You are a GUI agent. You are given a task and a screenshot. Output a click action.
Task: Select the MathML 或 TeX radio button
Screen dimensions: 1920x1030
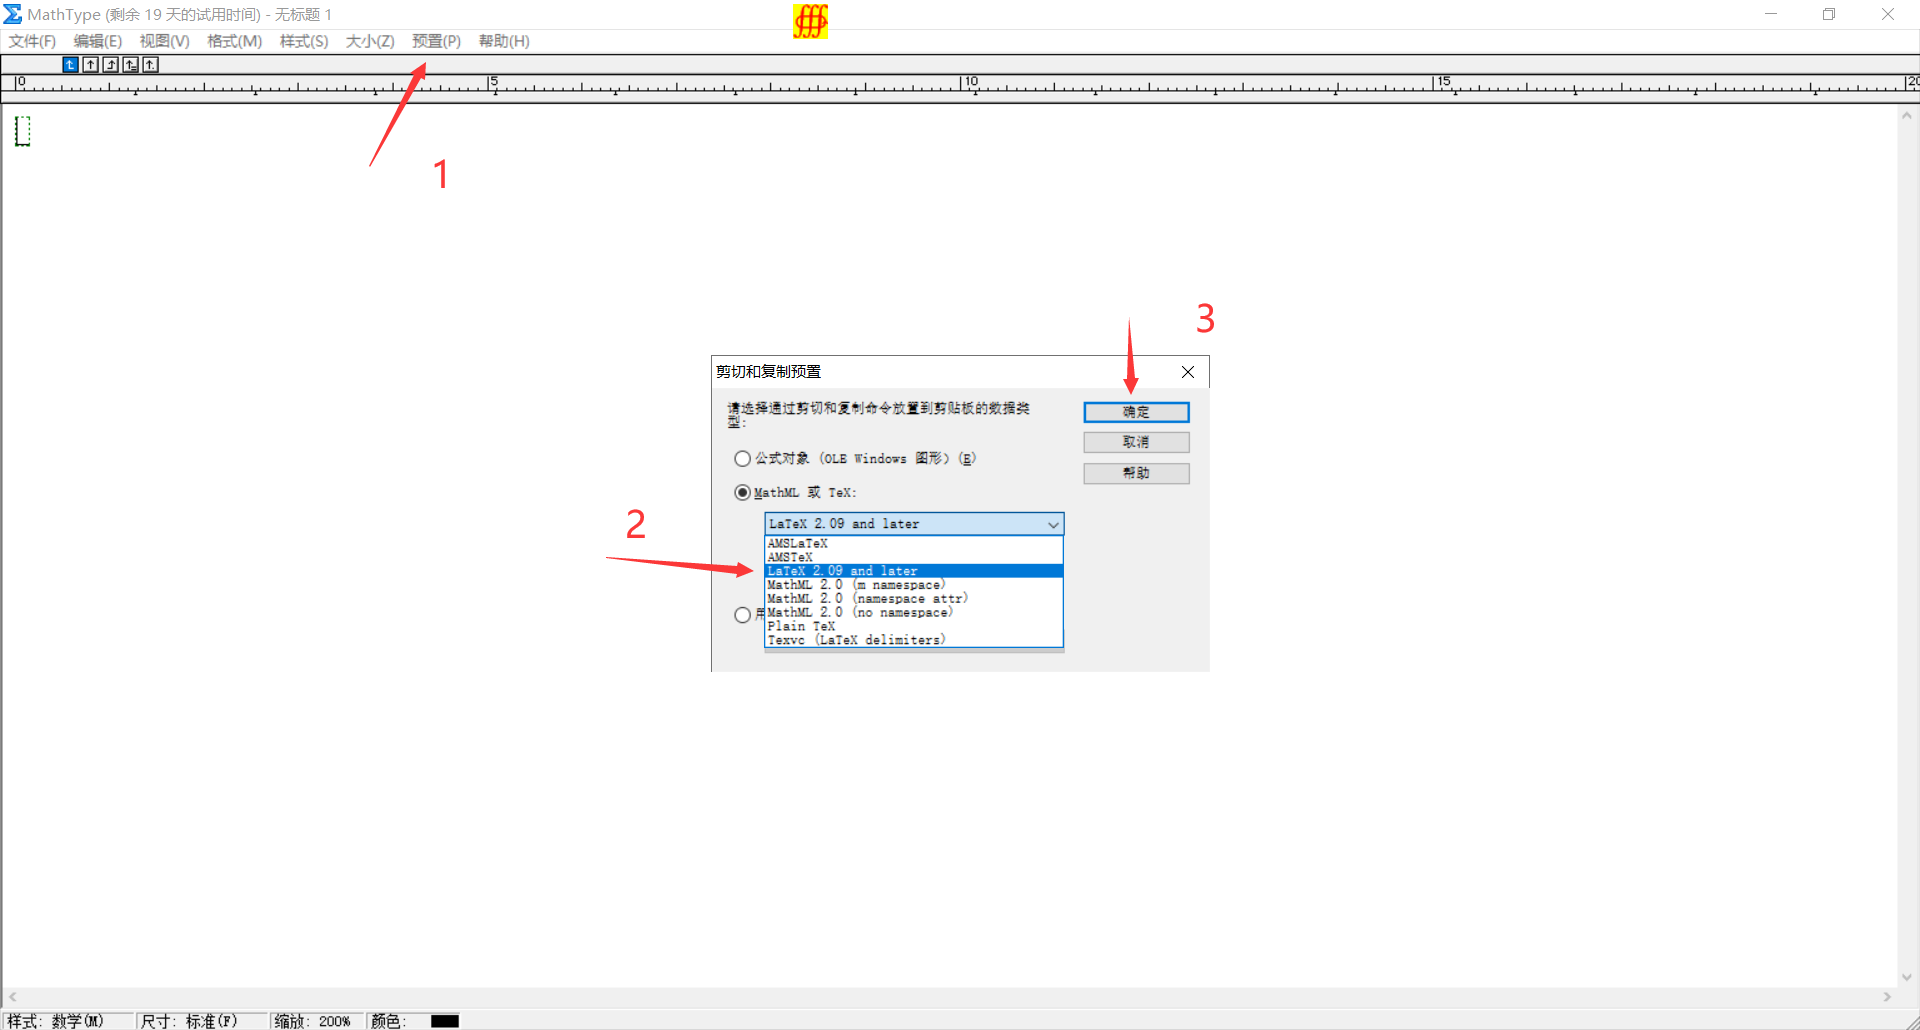[x=742, y=493]
